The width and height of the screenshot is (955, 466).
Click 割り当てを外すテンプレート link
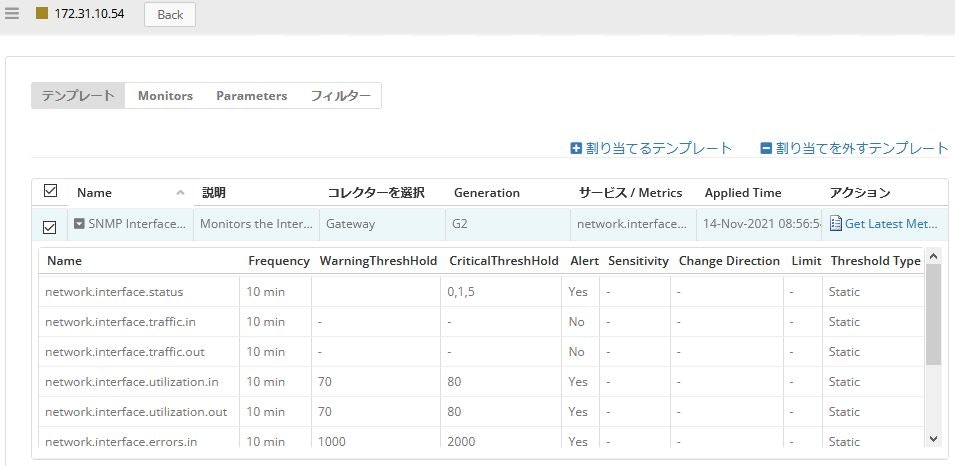coord(862,148)
